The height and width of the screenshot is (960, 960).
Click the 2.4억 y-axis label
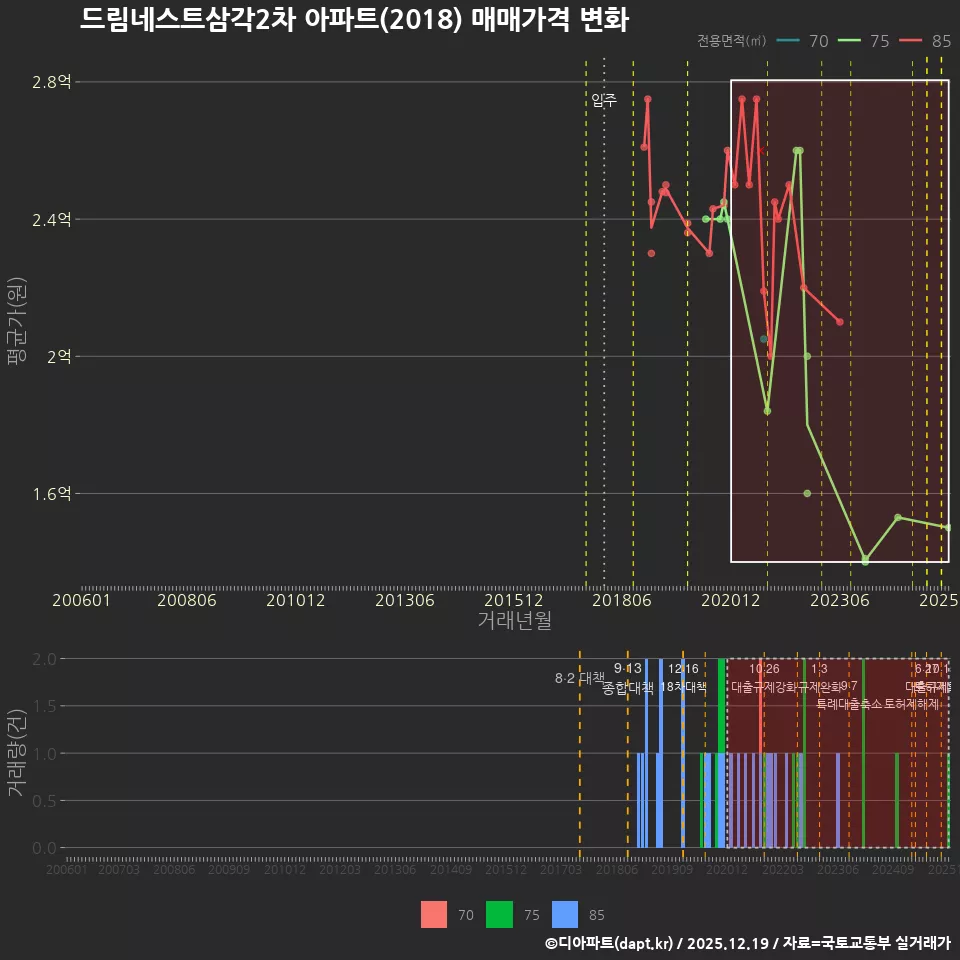coord(51,219)
